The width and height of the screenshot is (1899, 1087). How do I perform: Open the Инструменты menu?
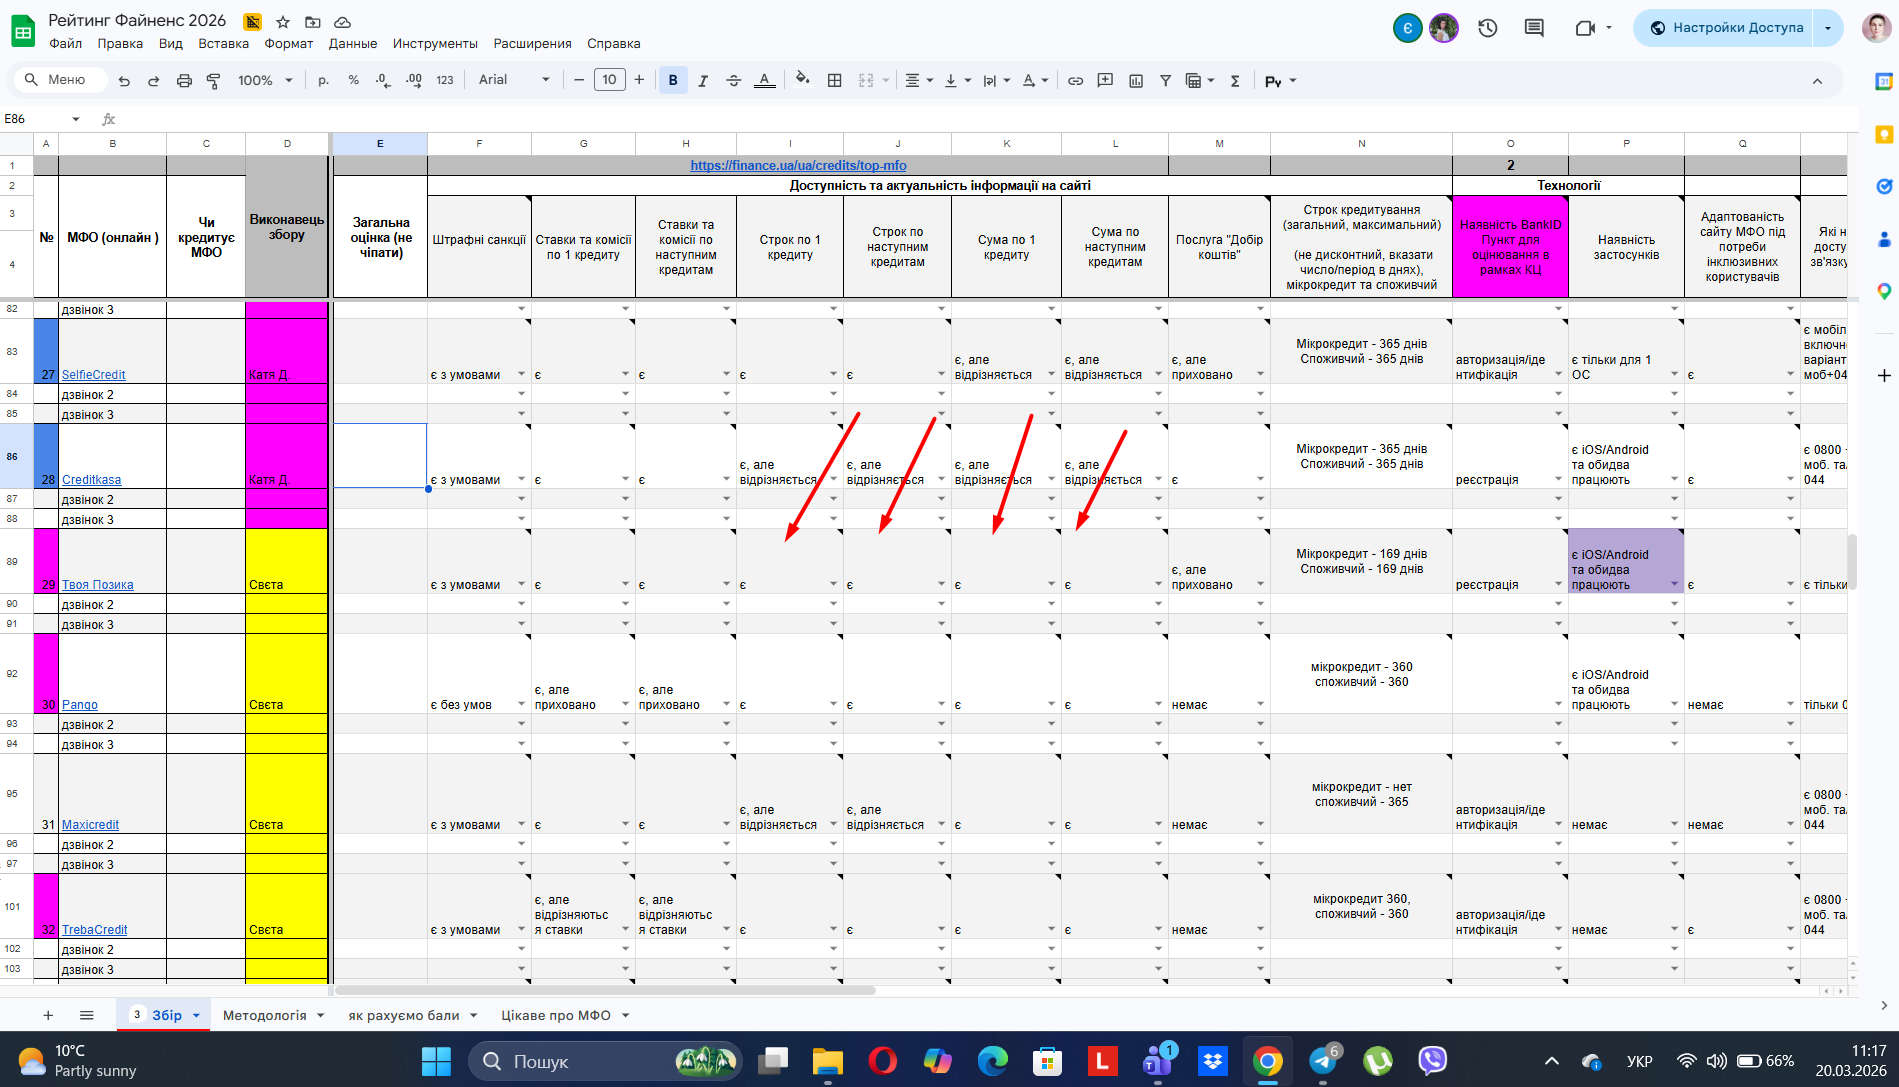pyautogui.click(x=435, y=43)
